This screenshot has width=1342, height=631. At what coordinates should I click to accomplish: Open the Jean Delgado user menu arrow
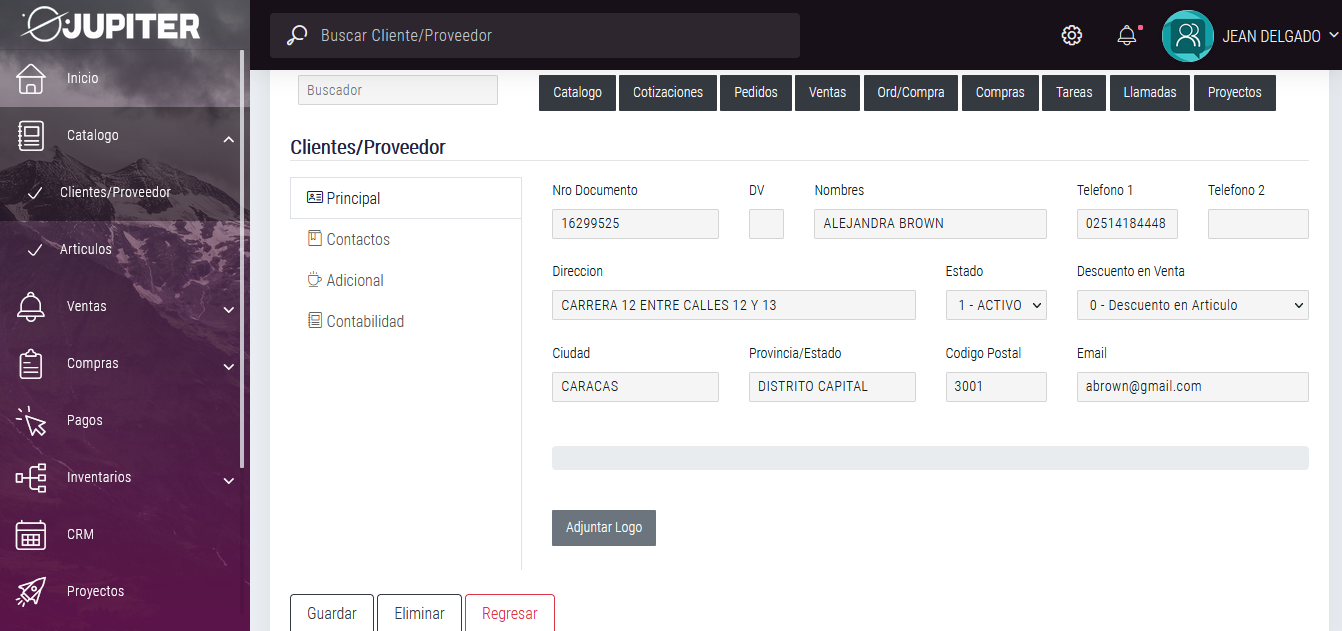(1334, 35)
